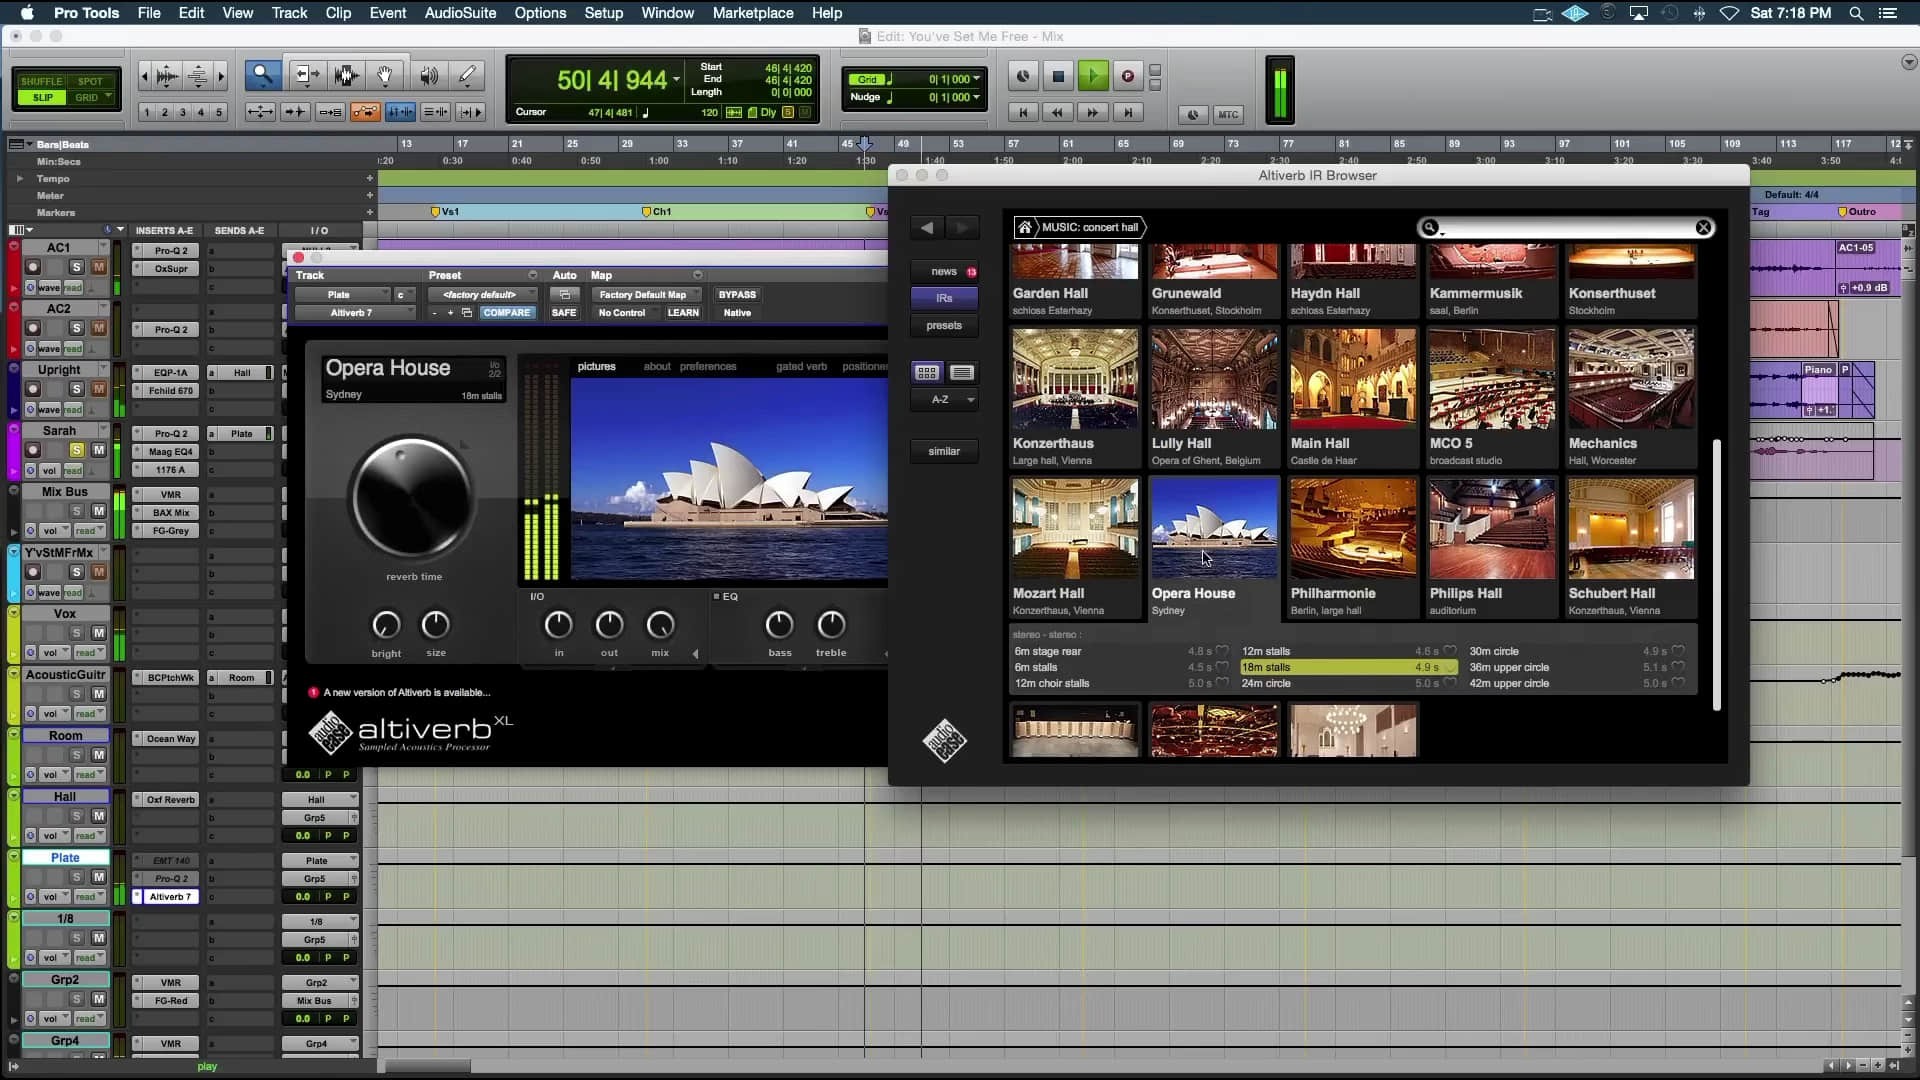Click the bright knob in Altiverb

tap(386, 625)
